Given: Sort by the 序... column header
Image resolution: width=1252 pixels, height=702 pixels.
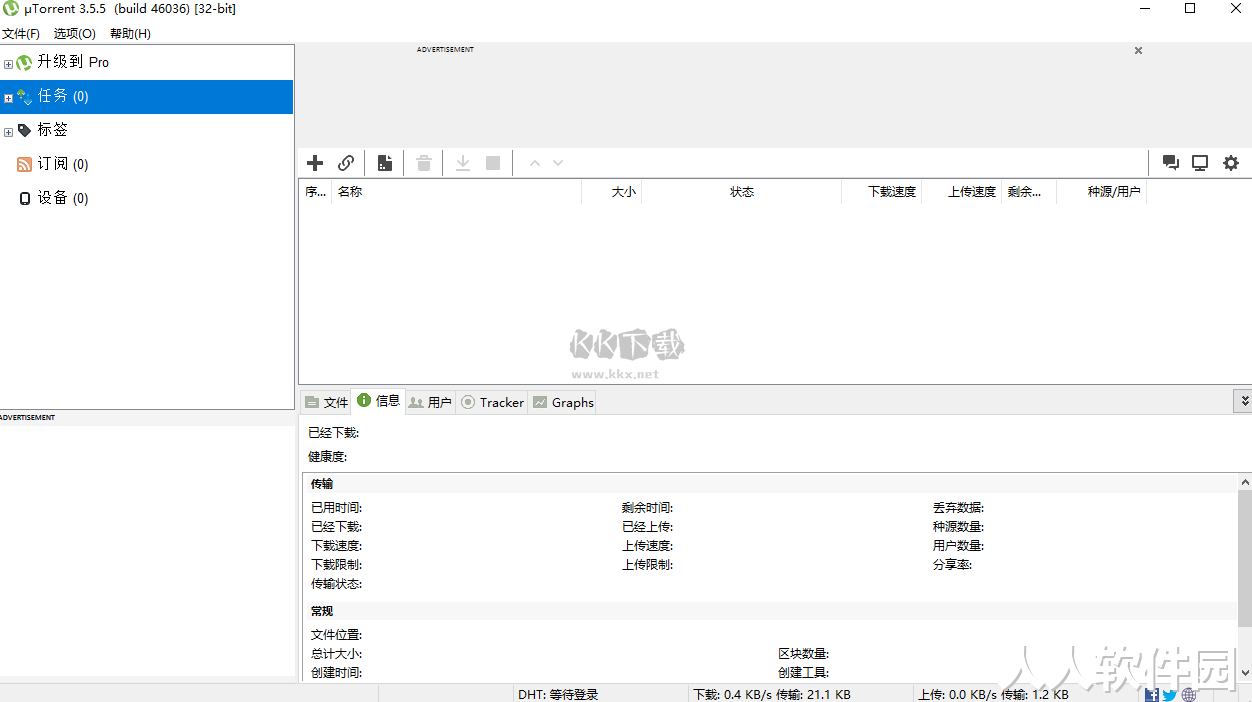Looking at the screenshot, I should tap(315, 192).
